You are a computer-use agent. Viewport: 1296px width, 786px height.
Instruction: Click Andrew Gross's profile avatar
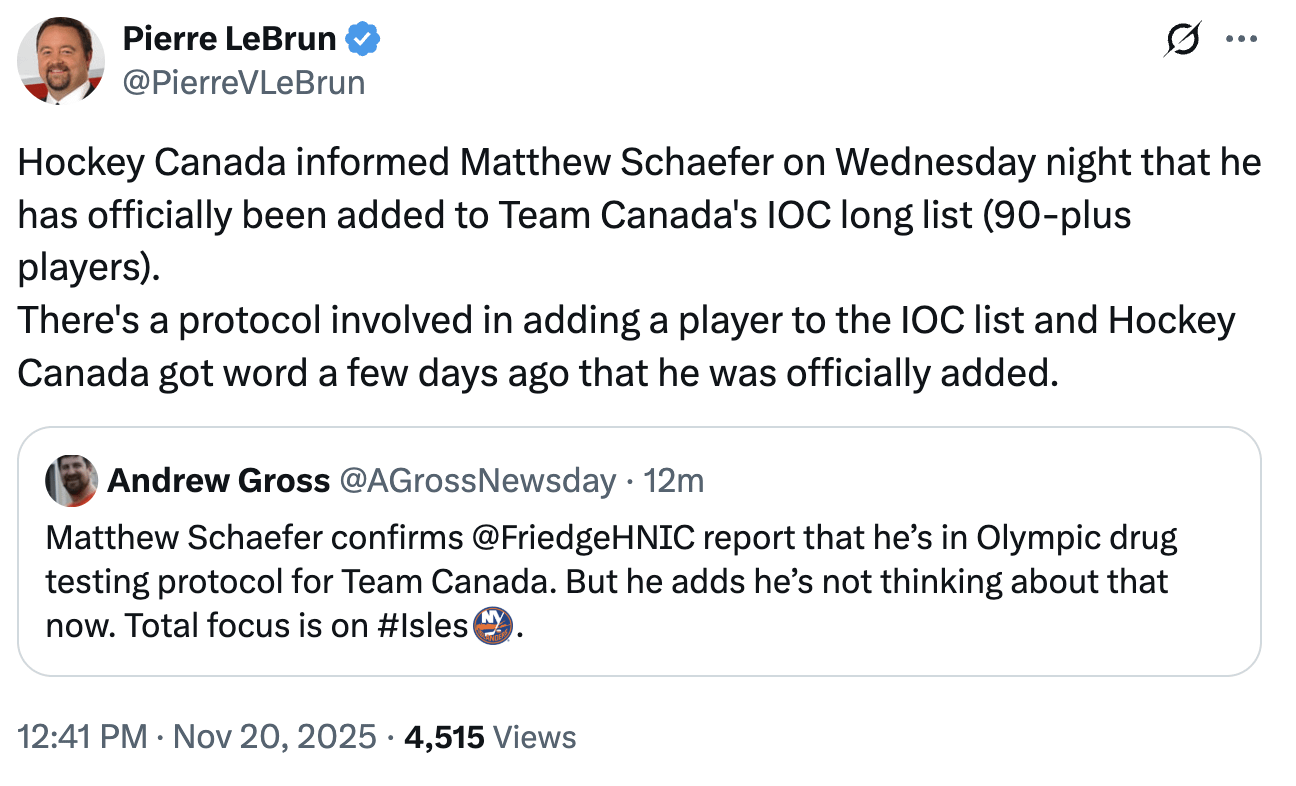(71, 481)
